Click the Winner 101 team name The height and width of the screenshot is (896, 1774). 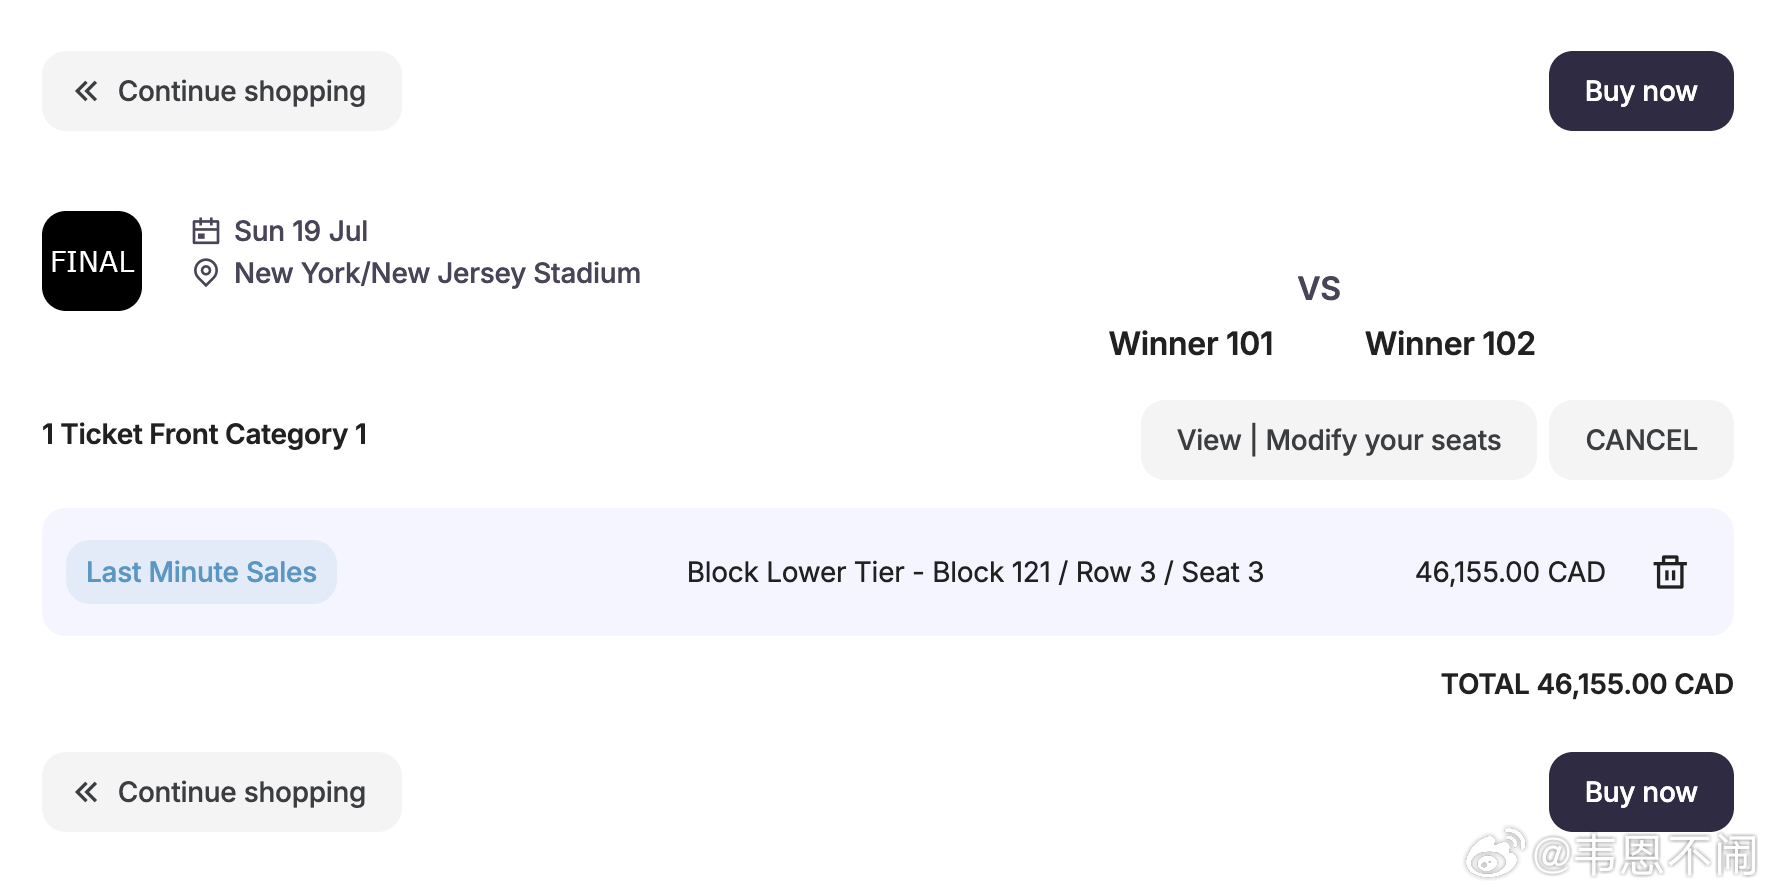(1191, 344)
